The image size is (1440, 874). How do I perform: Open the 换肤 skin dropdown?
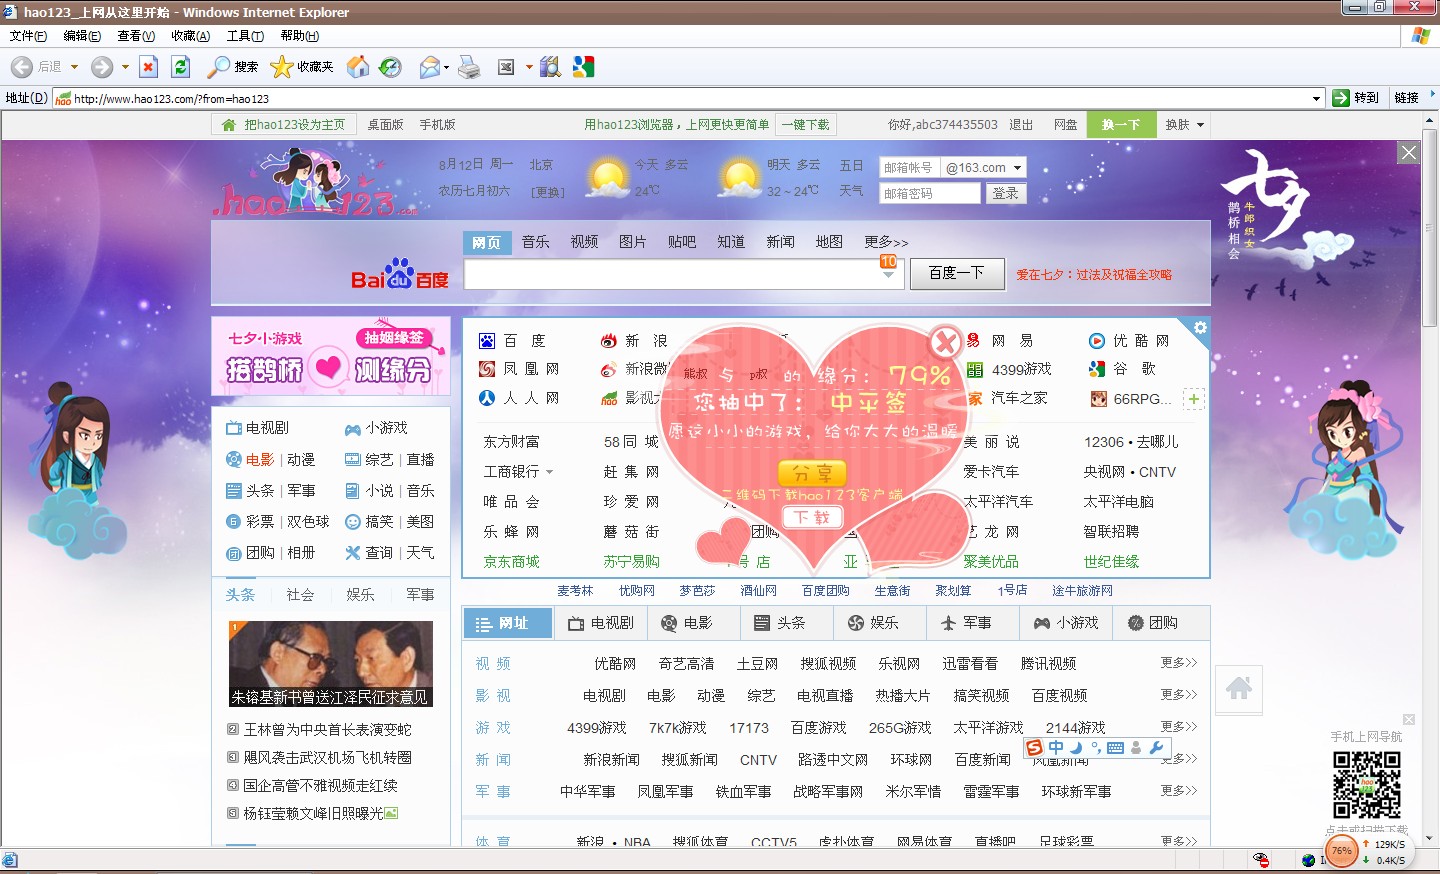pyautogui.click(x=1185, y=125)
